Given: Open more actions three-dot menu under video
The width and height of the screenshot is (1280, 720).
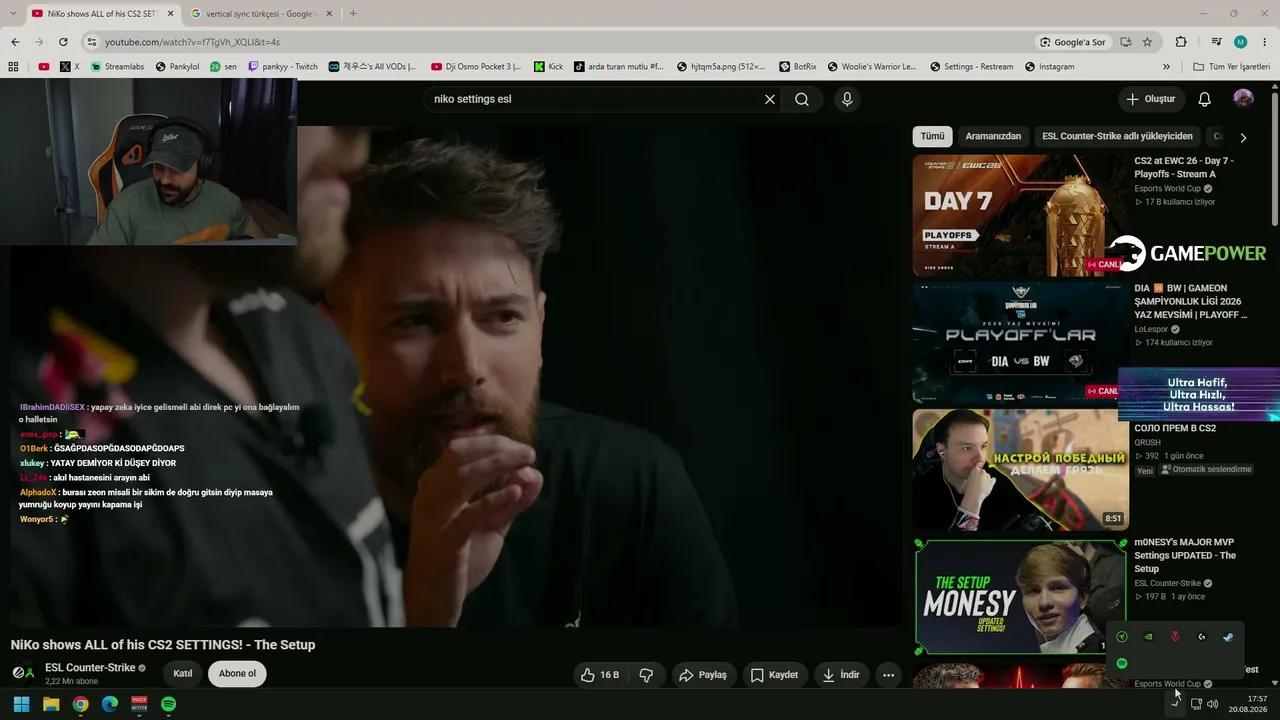Looking at the screenshot, I should [888, 675].
